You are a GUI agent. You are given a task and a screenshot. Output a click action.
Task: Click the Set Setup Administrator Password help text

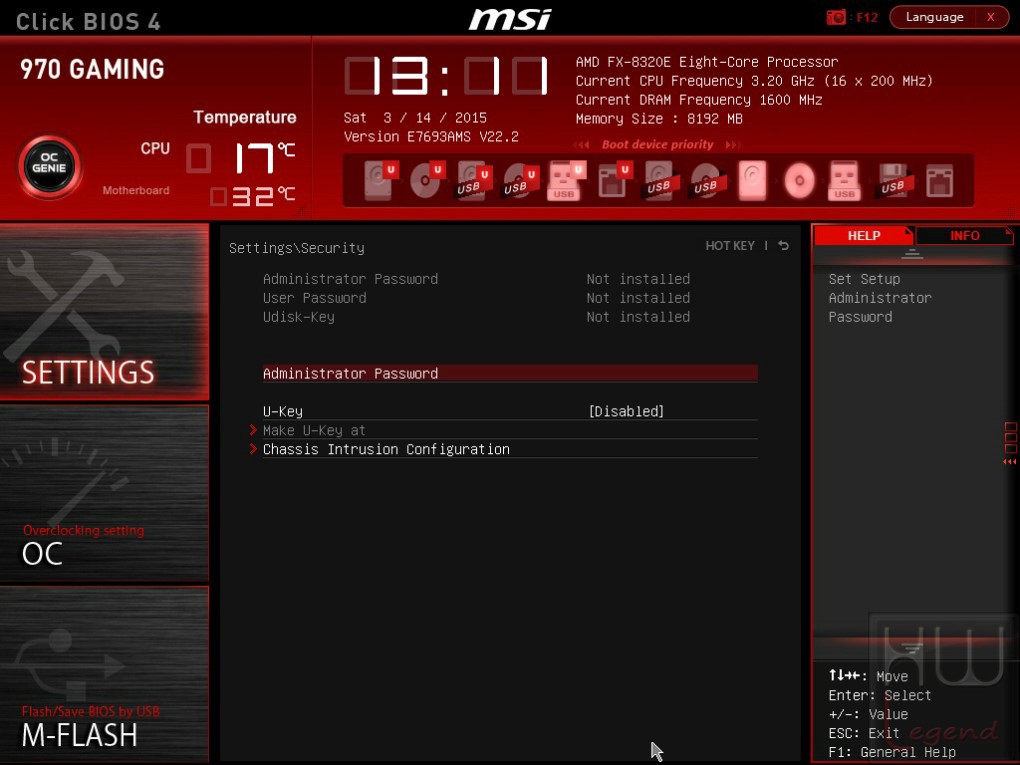coord(879,297)
